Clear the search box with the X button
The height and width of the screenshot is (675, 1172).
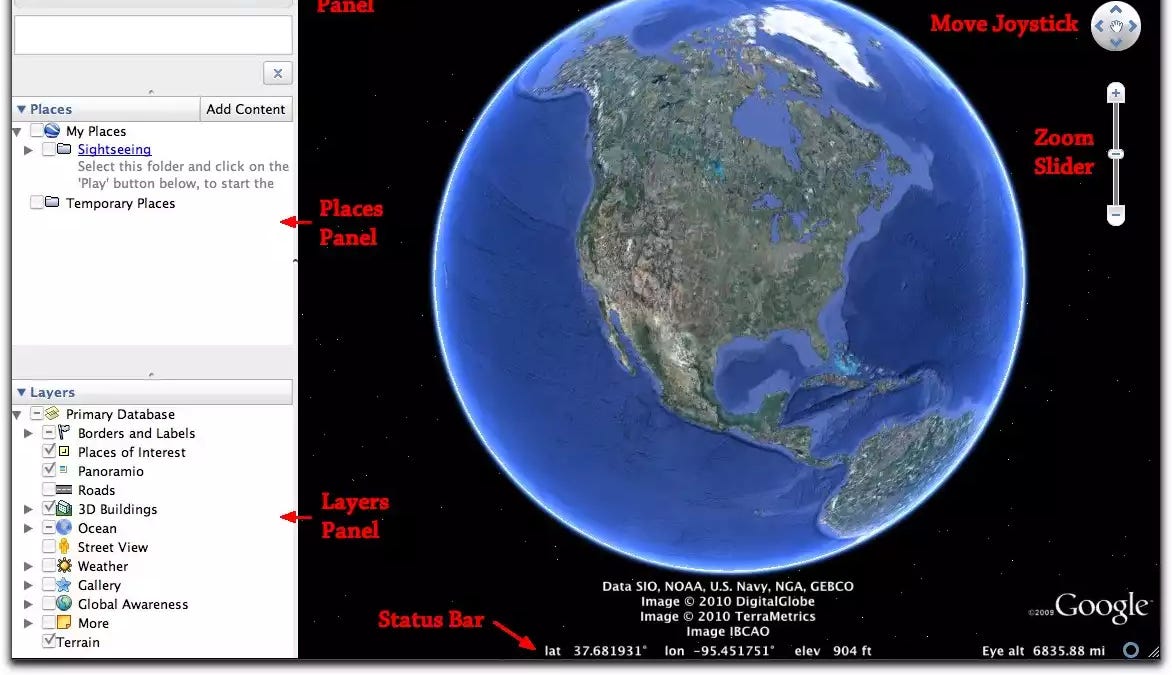277,72
